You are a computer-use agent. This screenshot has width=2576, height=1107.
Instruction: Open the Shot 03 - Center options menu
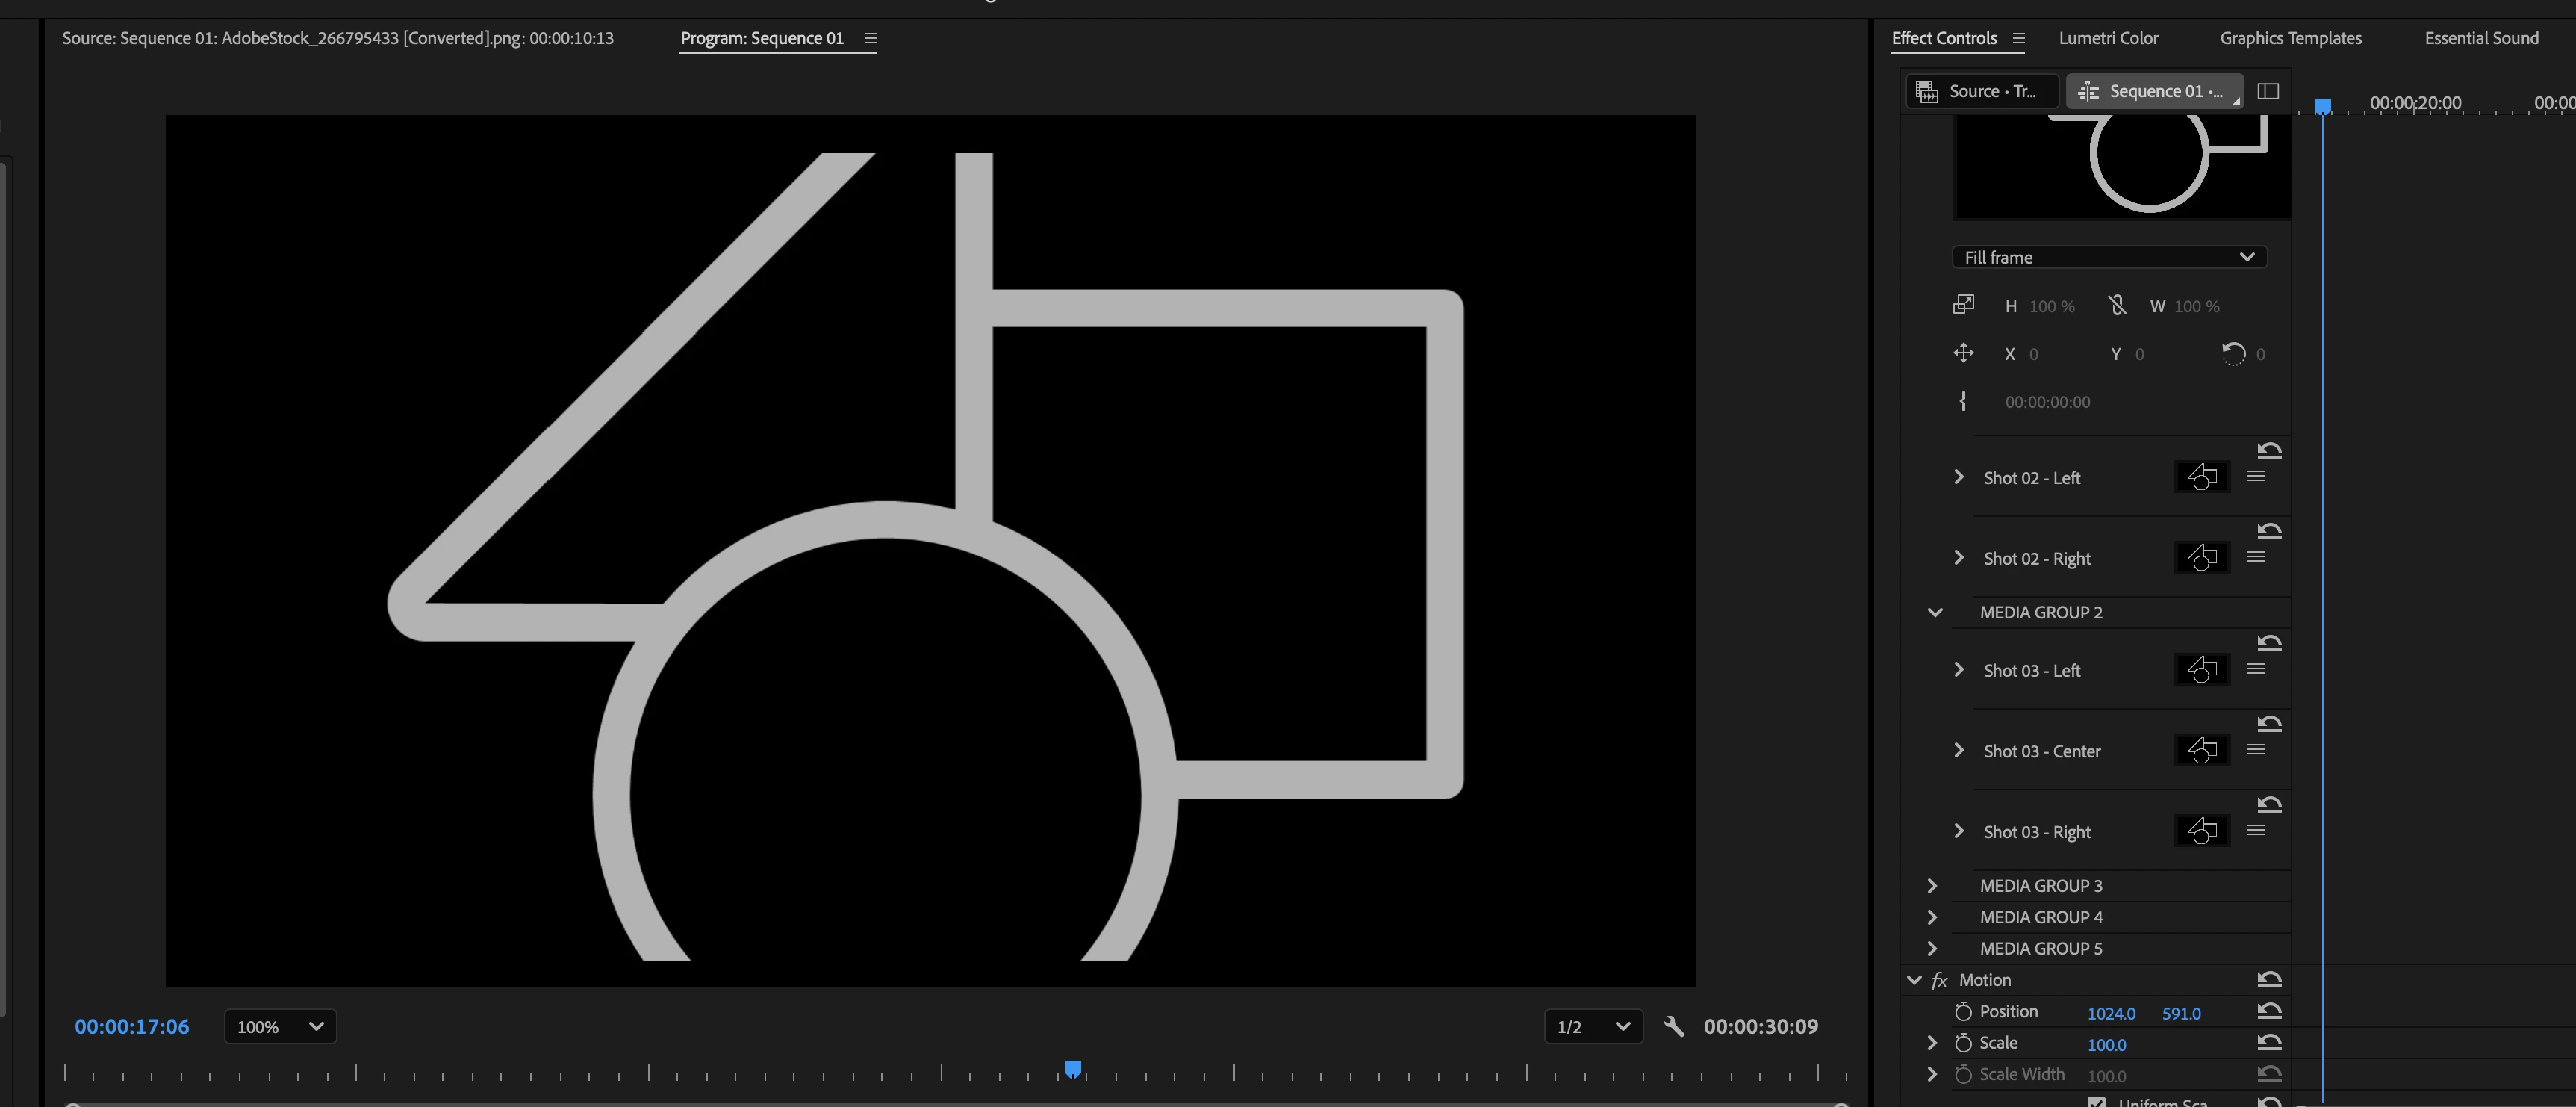click(x=2256, y=750)
